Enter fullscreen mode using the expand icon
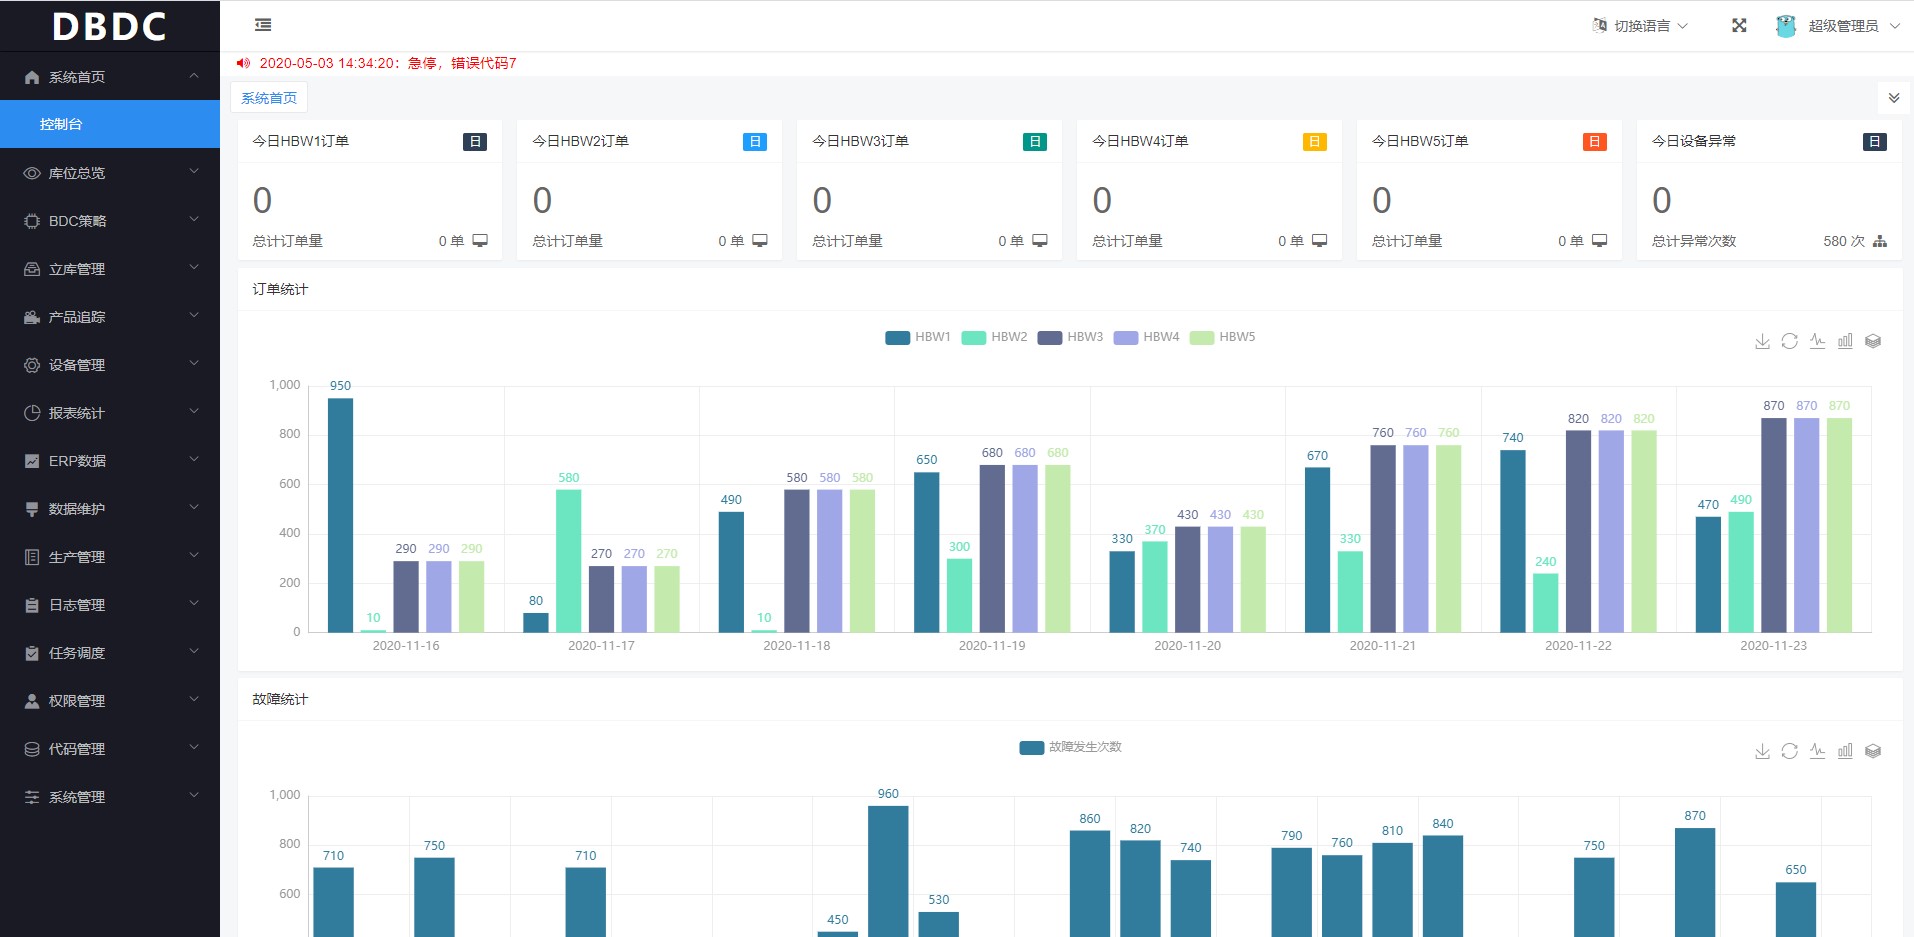 (x=1739, y=26)
